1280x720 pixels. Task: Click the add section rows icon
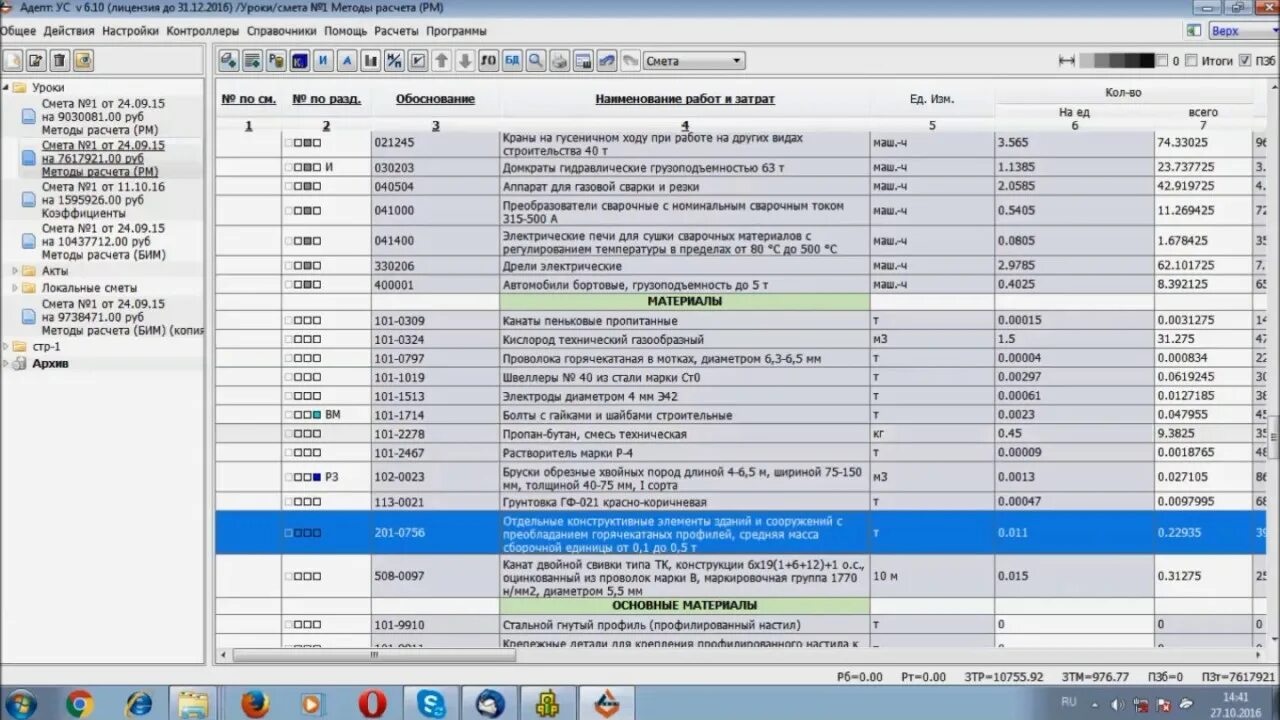(252, 61)
